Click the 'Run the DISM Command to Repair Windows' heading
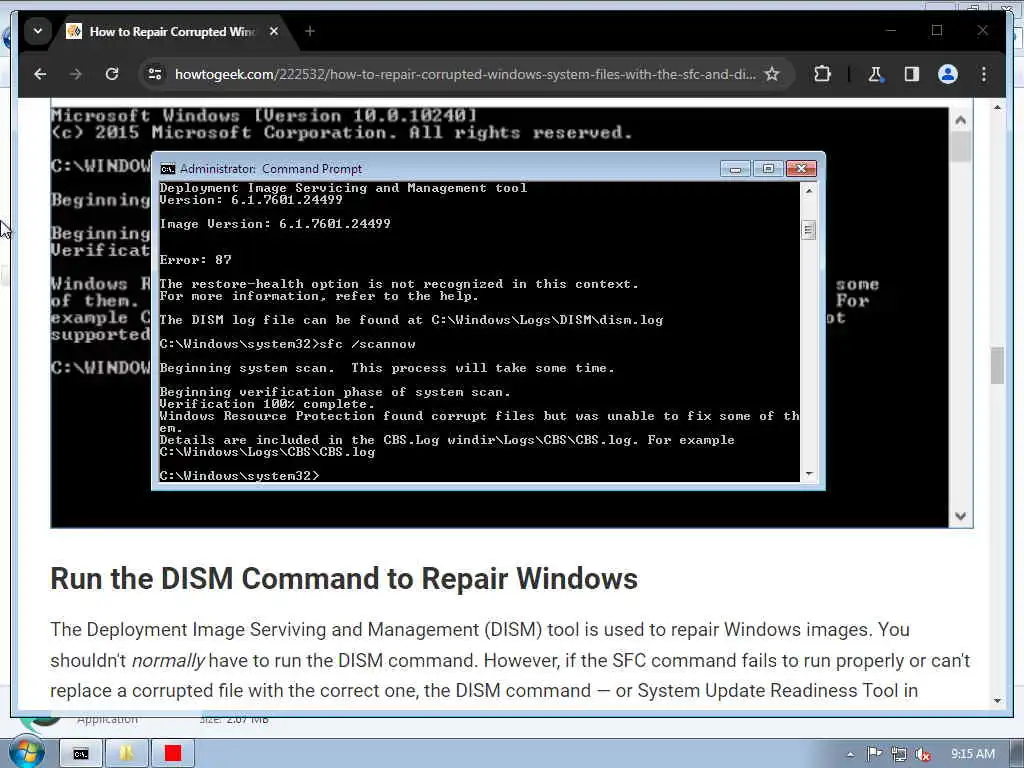The image size is (1024, 768). 344,579
